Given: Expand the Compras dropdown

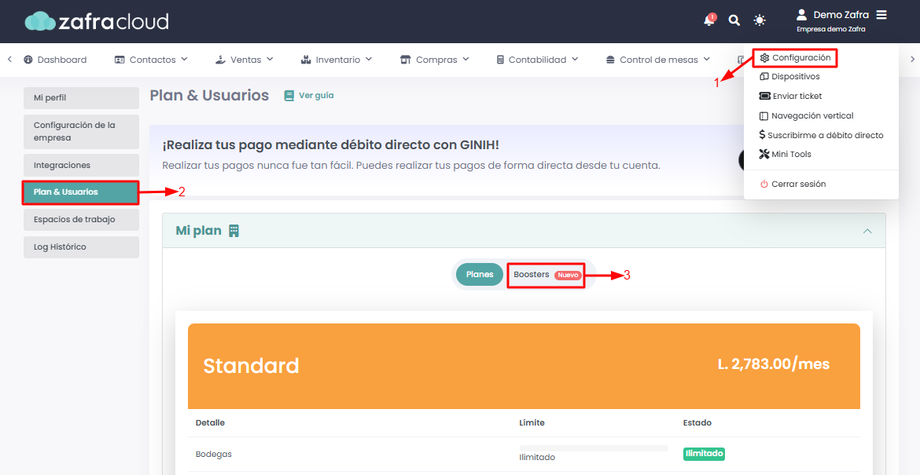Looking at the screenshot, I should pyautogui.click(x=465, y=59).
